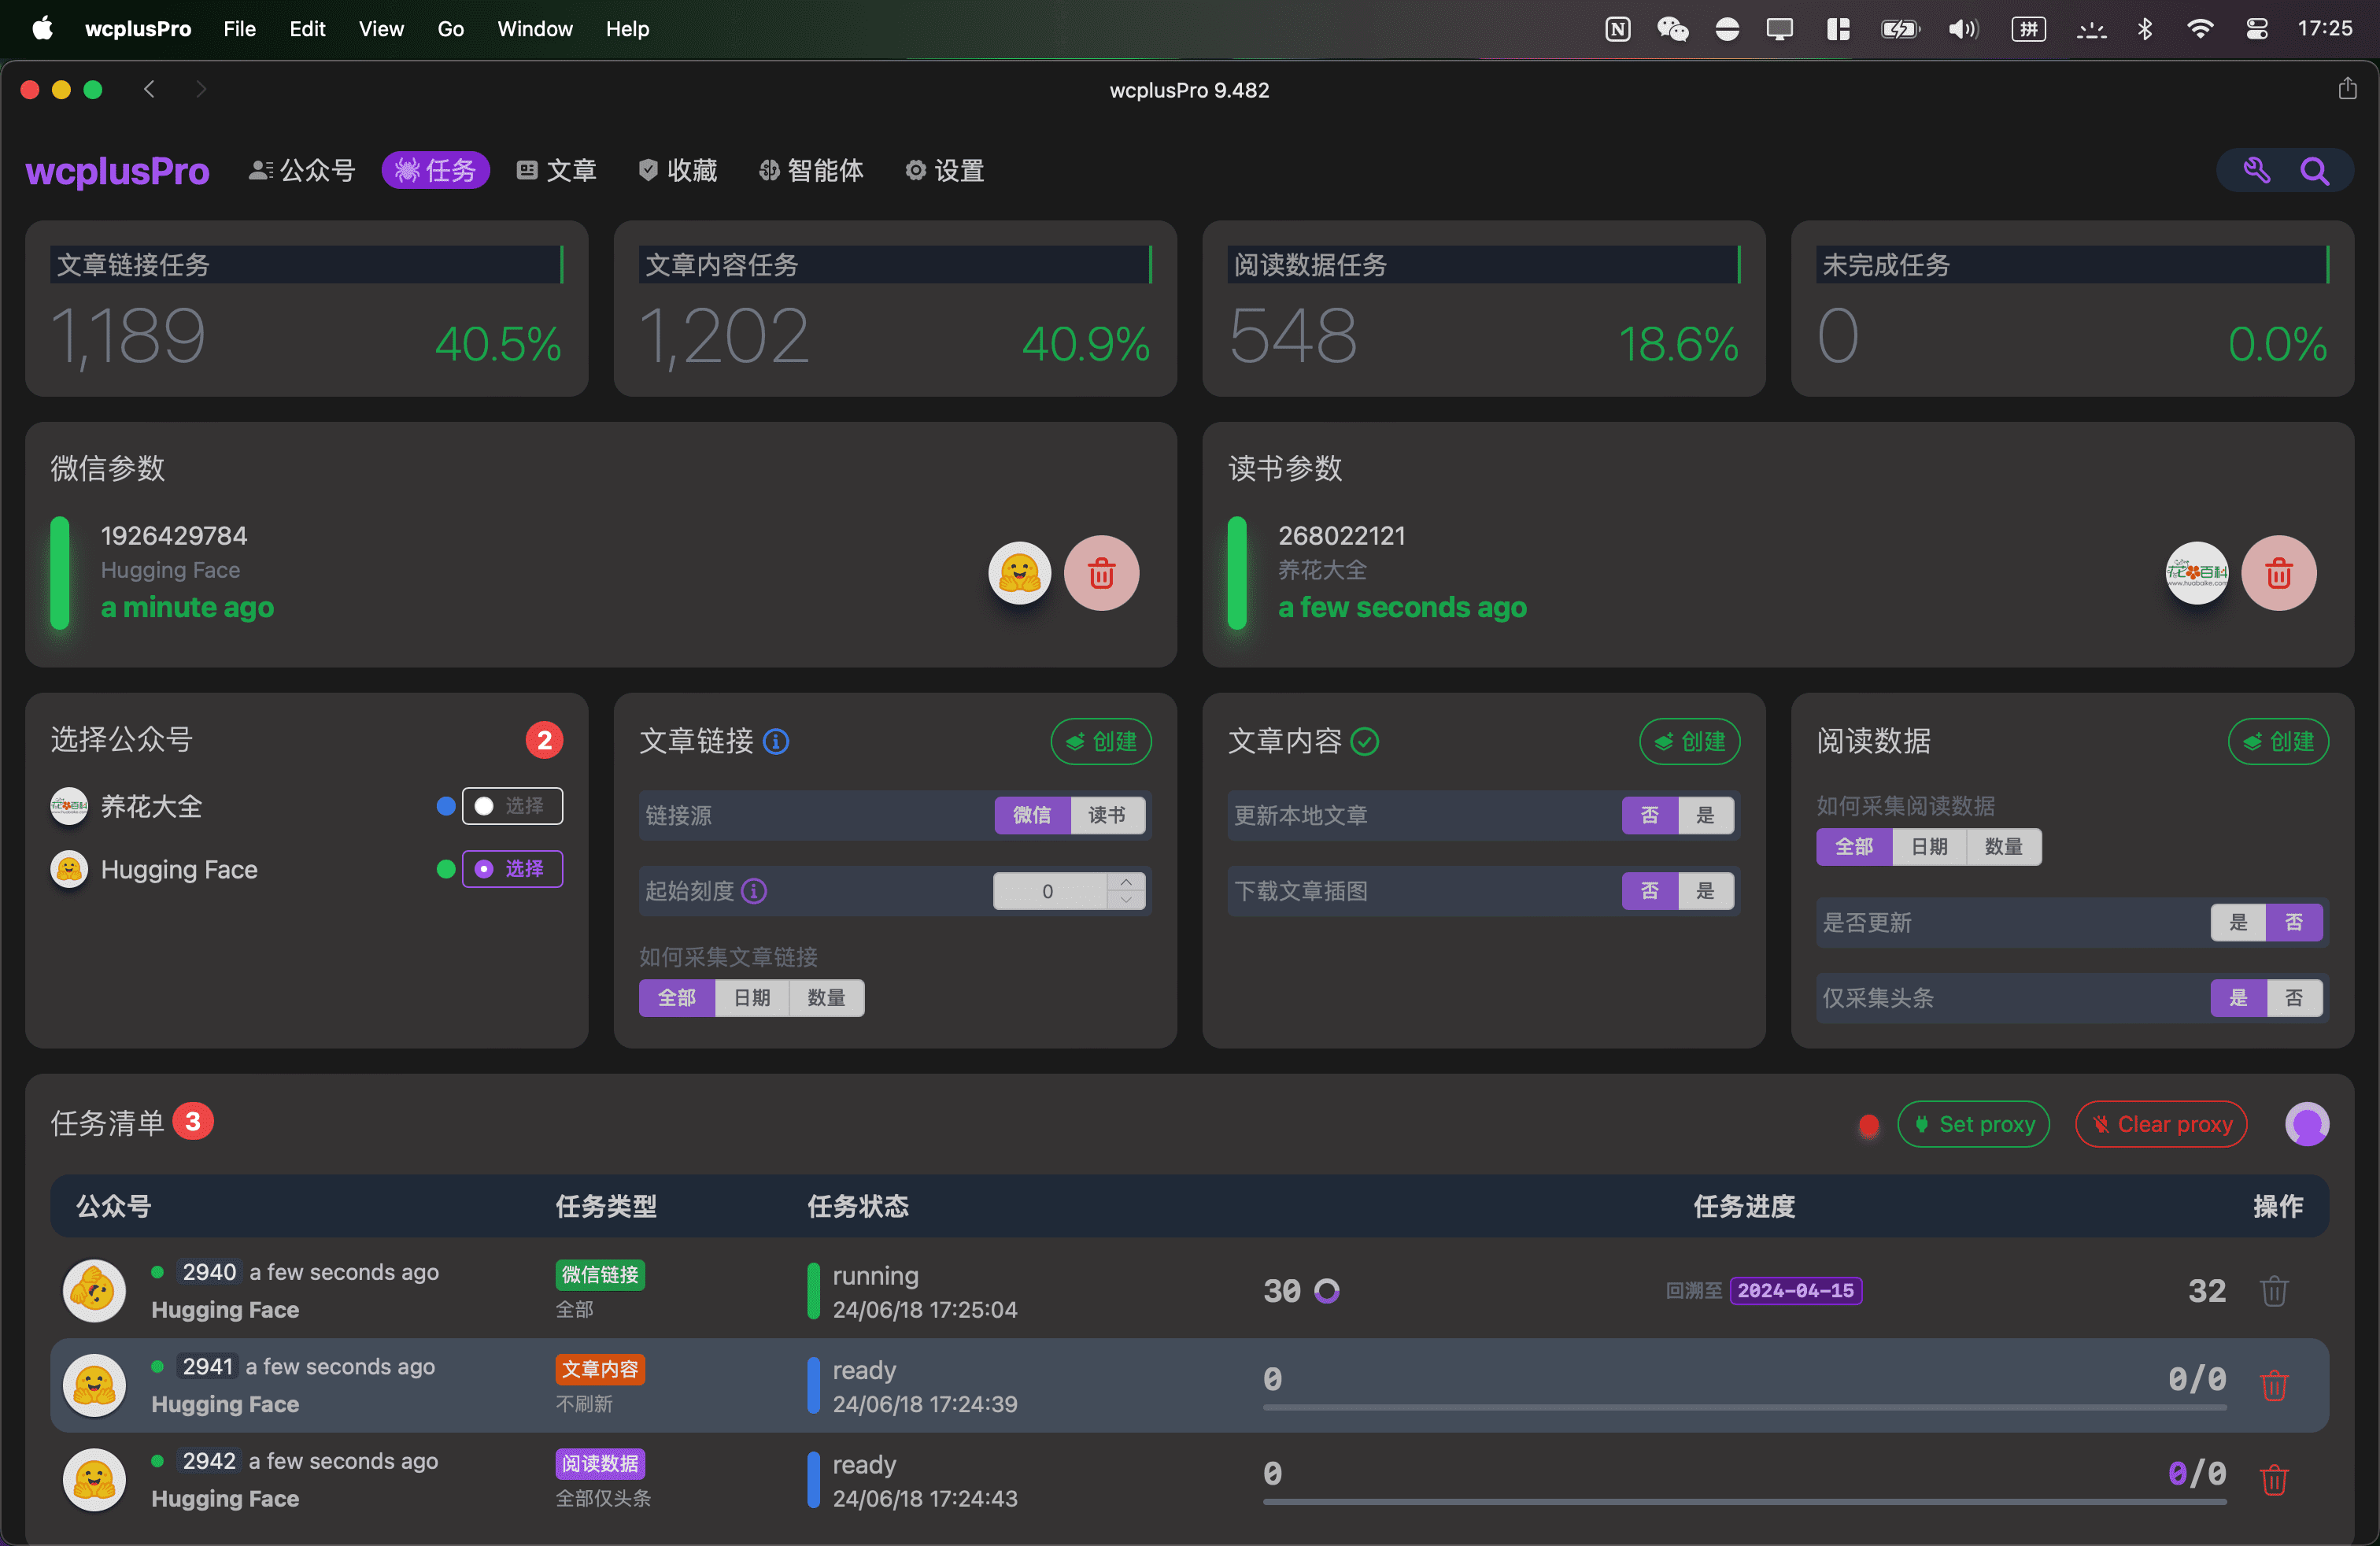Click the 养花大全 avatar in 读书参数
The image size is (2380, 1546).
[2196, 573]
